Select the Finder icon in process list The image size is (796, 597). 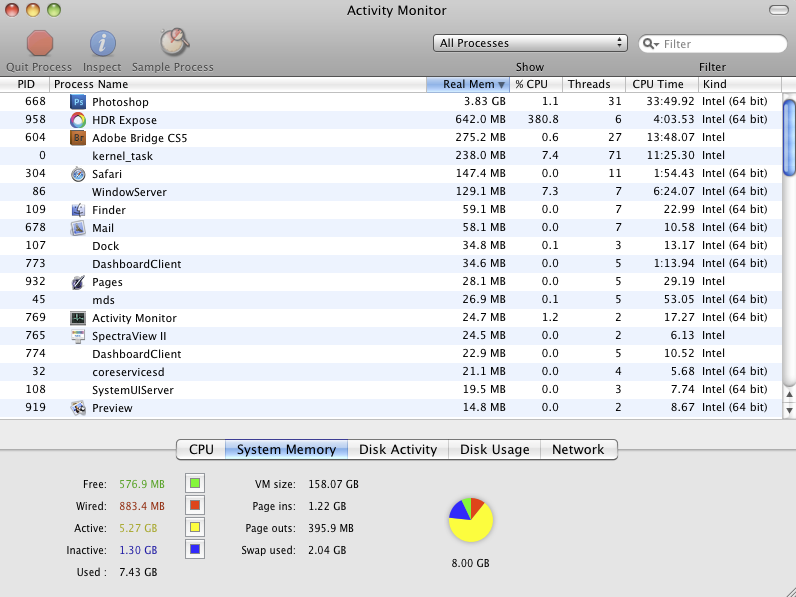(x=78, y=210)
